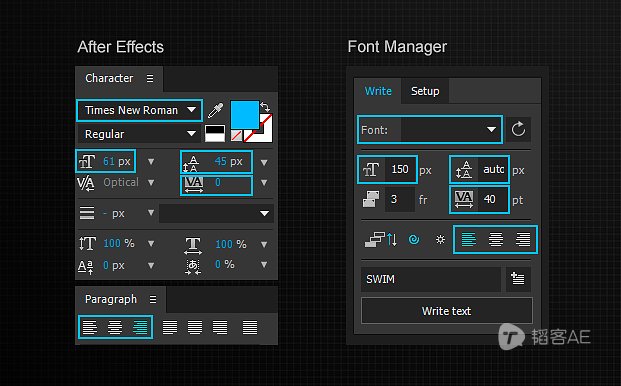Edit the tsume 0 % value
This screenshot has width=621, height=386.
pyautogui.click(x=225, y=264)
